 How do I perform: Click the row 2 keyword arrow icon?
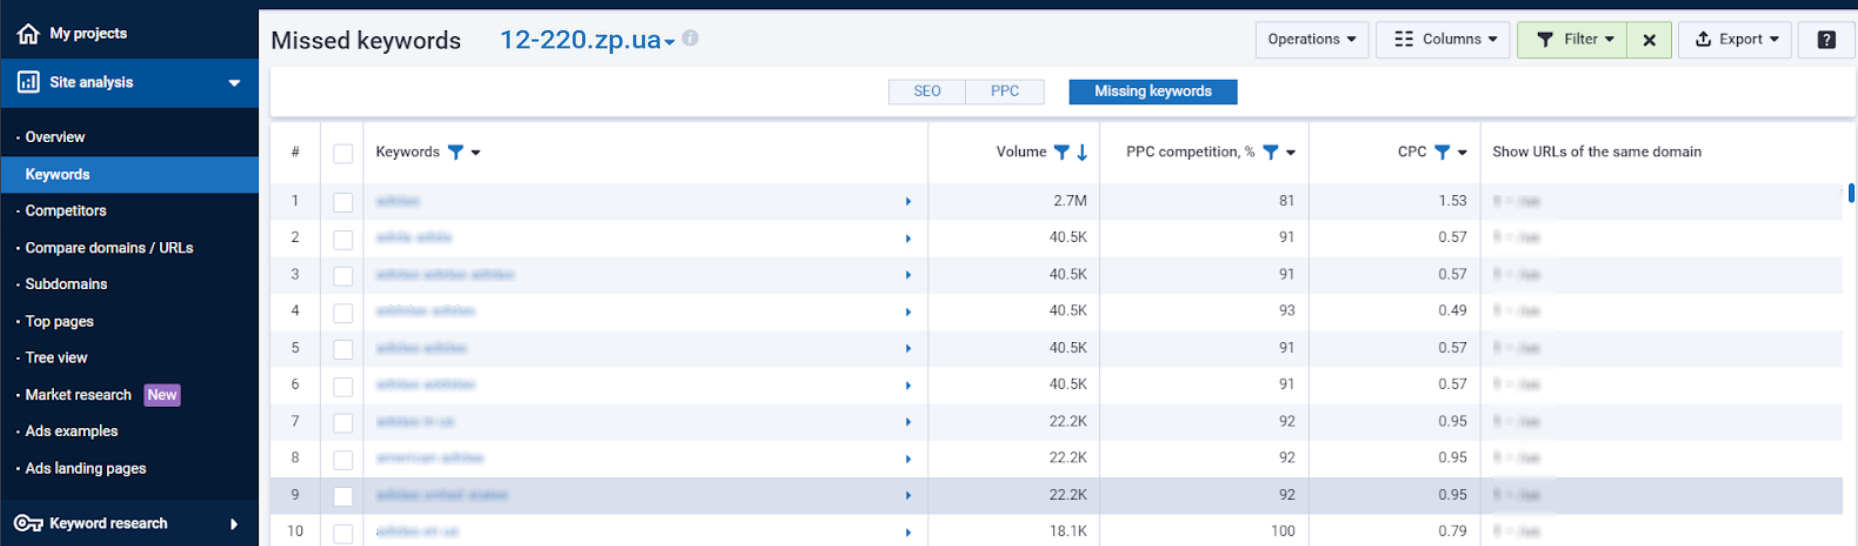908,238
